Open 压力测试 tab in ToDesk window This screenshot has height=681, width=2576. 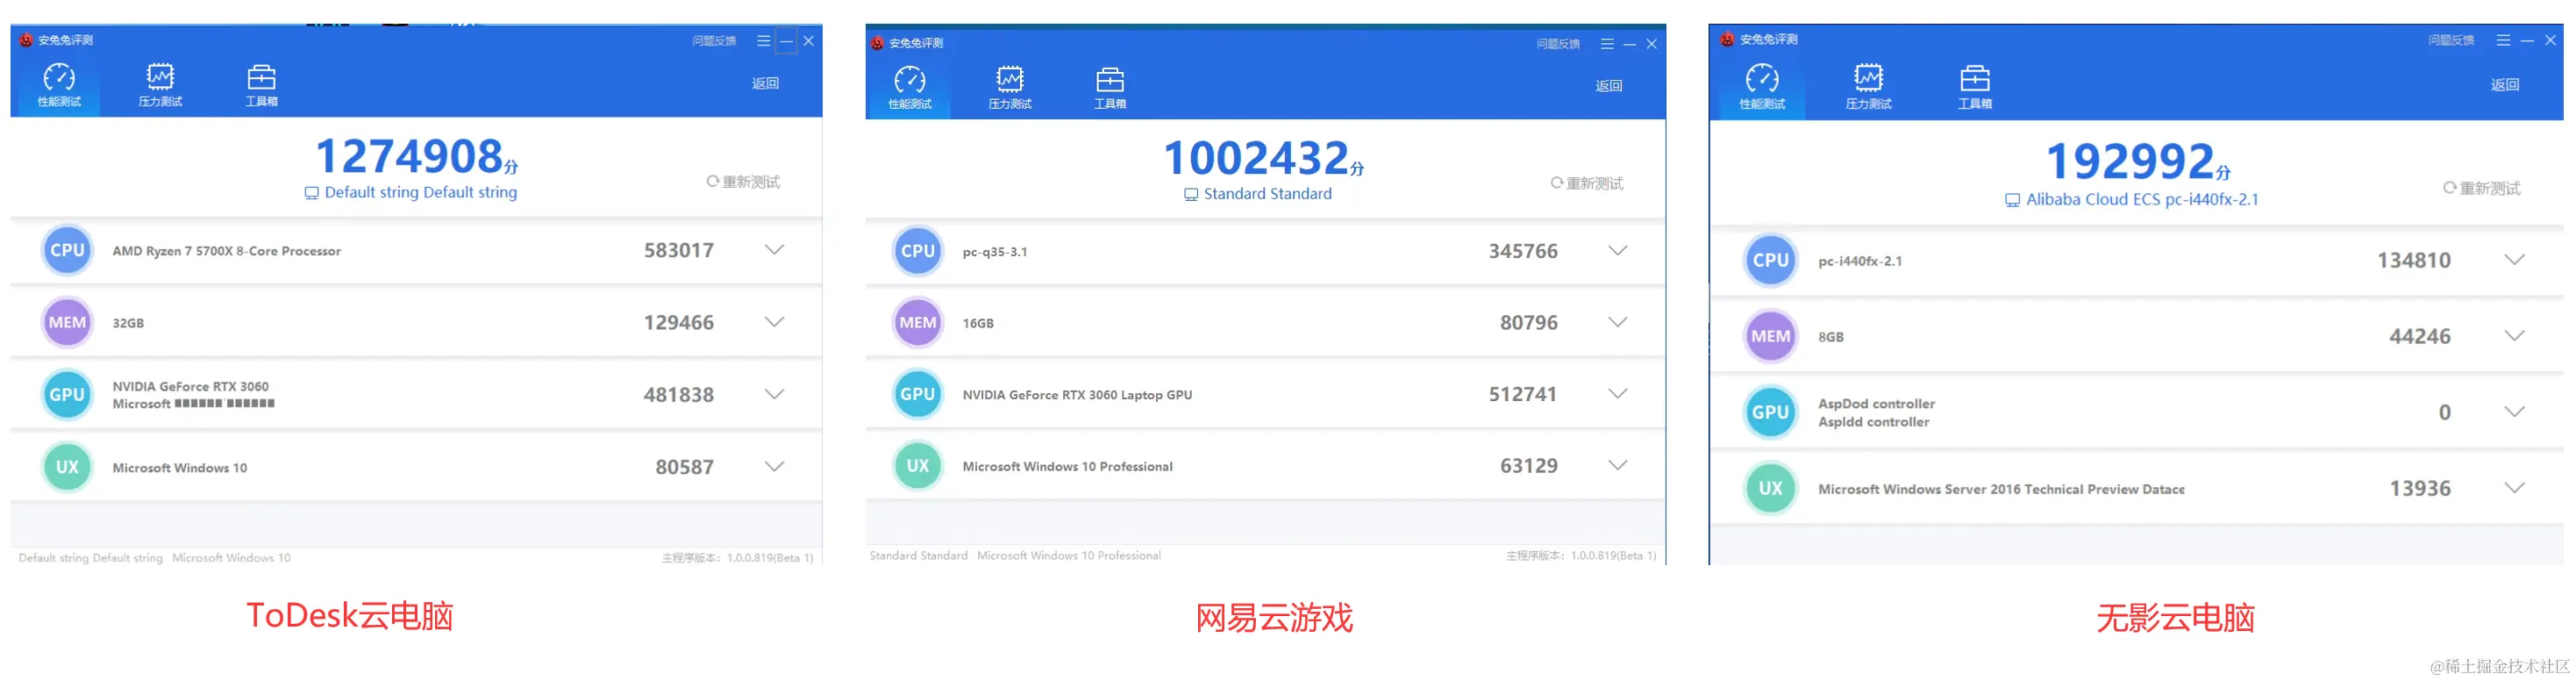point(160,85)
